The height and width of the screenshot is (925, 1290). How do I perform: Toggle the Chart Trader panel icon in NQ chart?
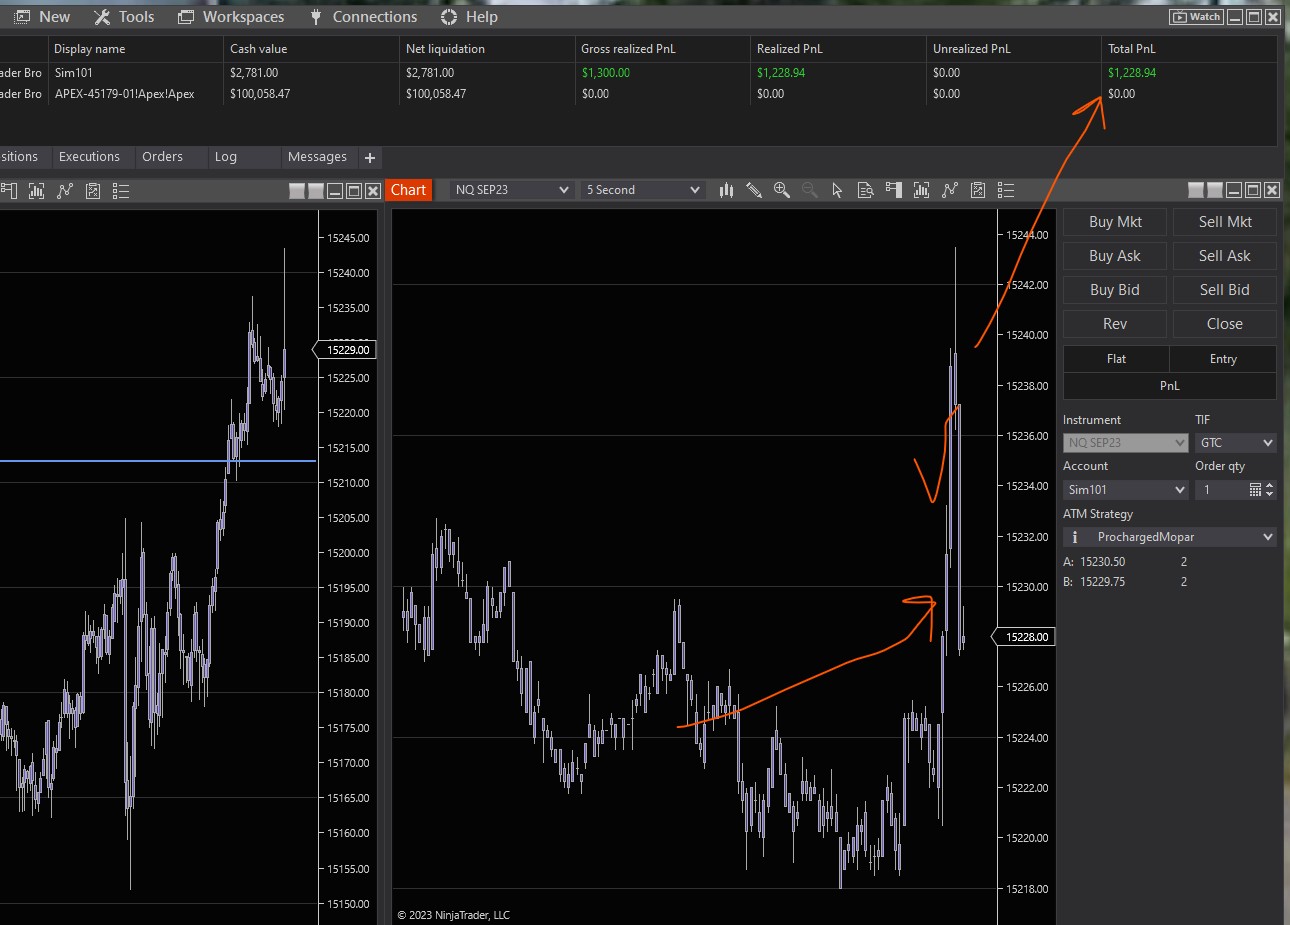point(893,190)
